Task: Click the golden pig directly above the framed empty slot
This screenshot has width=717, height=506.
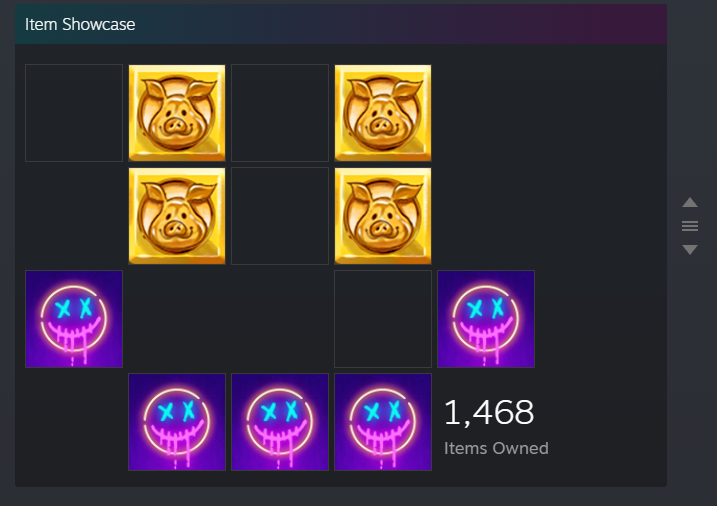Action: click(383, 216)
